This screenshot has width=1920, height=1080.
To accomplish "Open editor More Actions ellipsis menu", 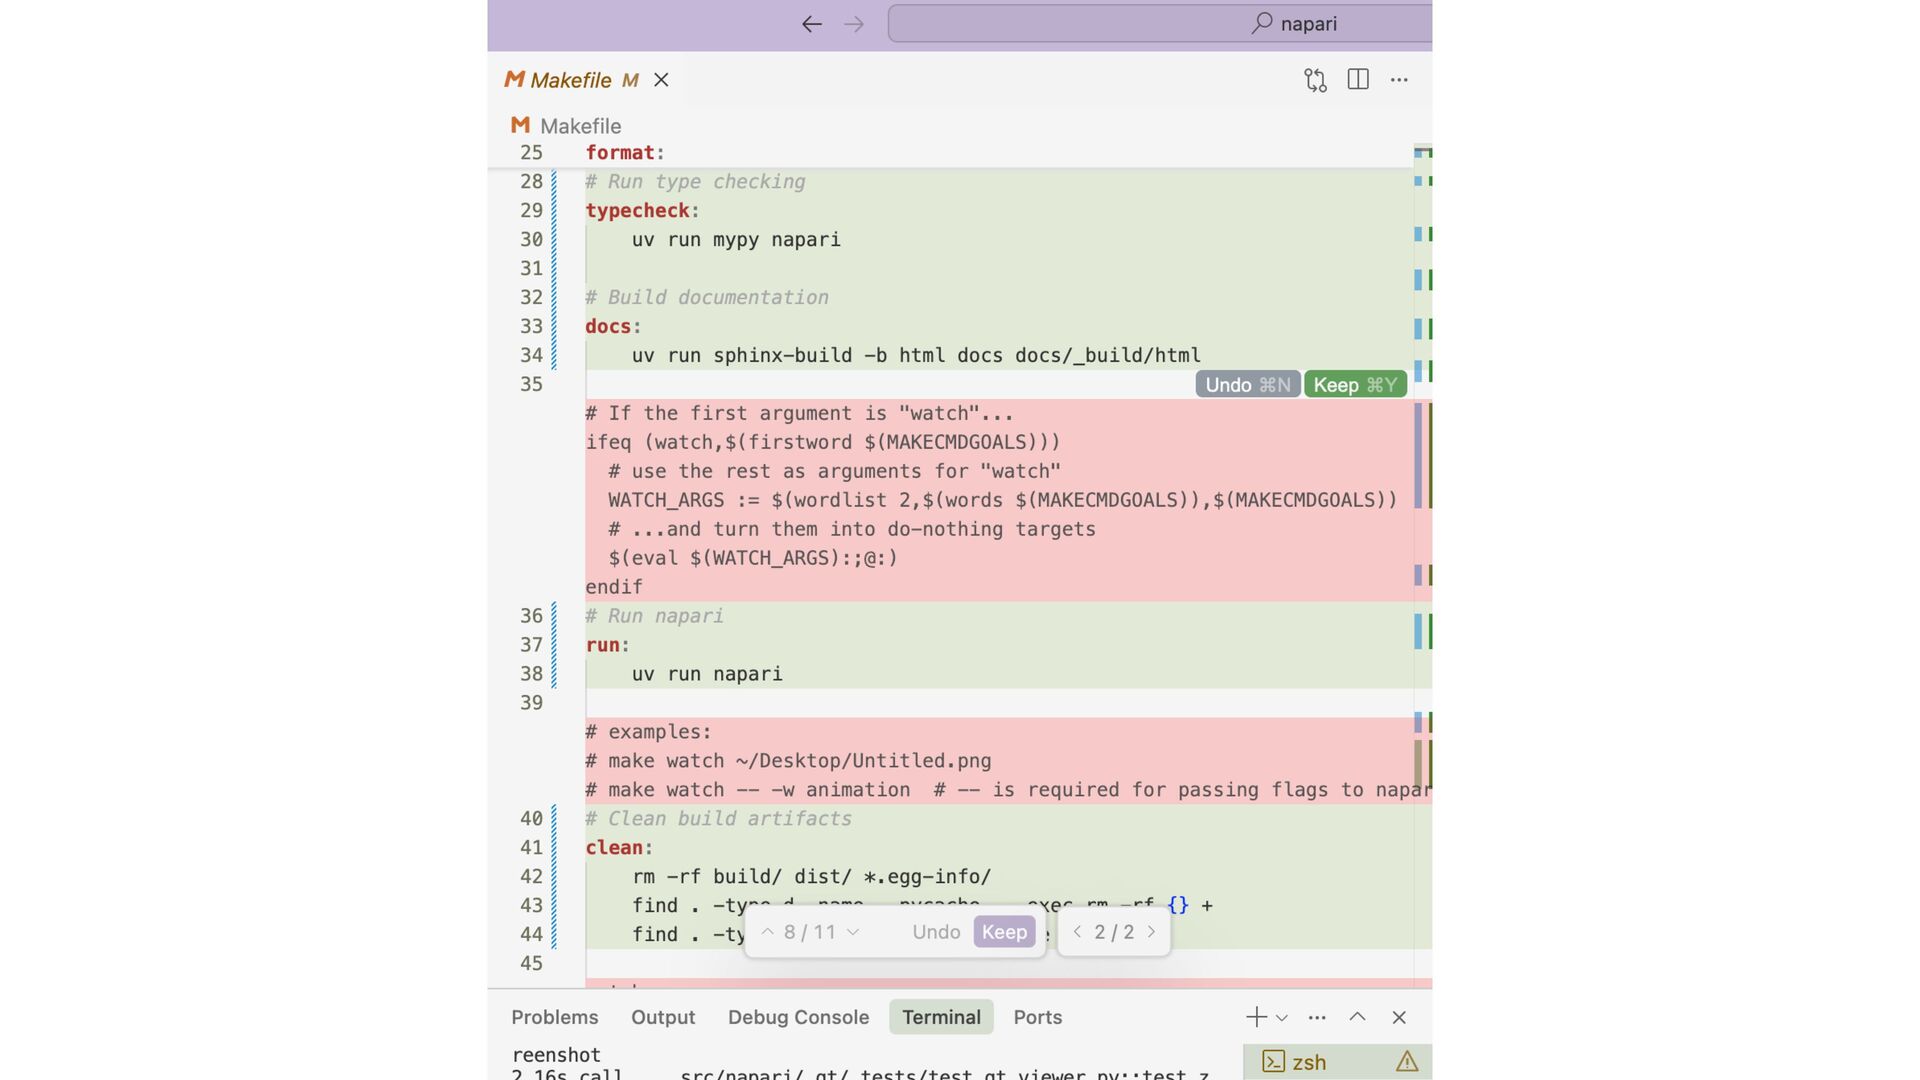I will click(1399, 80).
